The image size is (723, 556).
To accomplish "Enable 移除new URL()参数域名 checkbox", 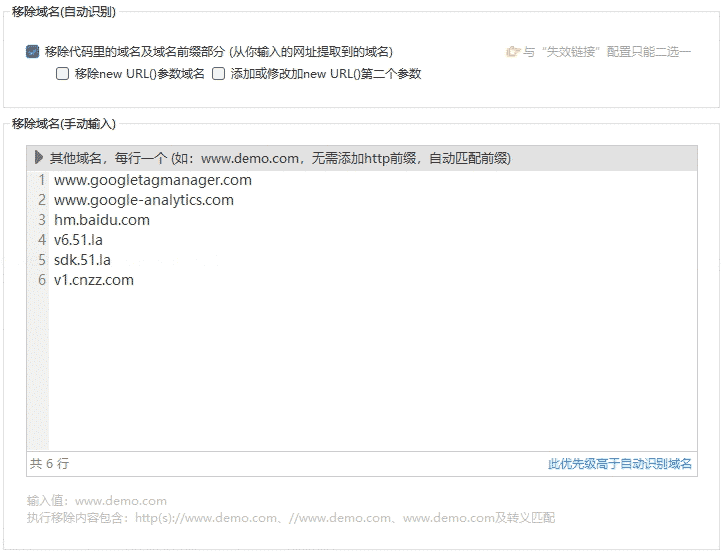I will click(62, 74).
